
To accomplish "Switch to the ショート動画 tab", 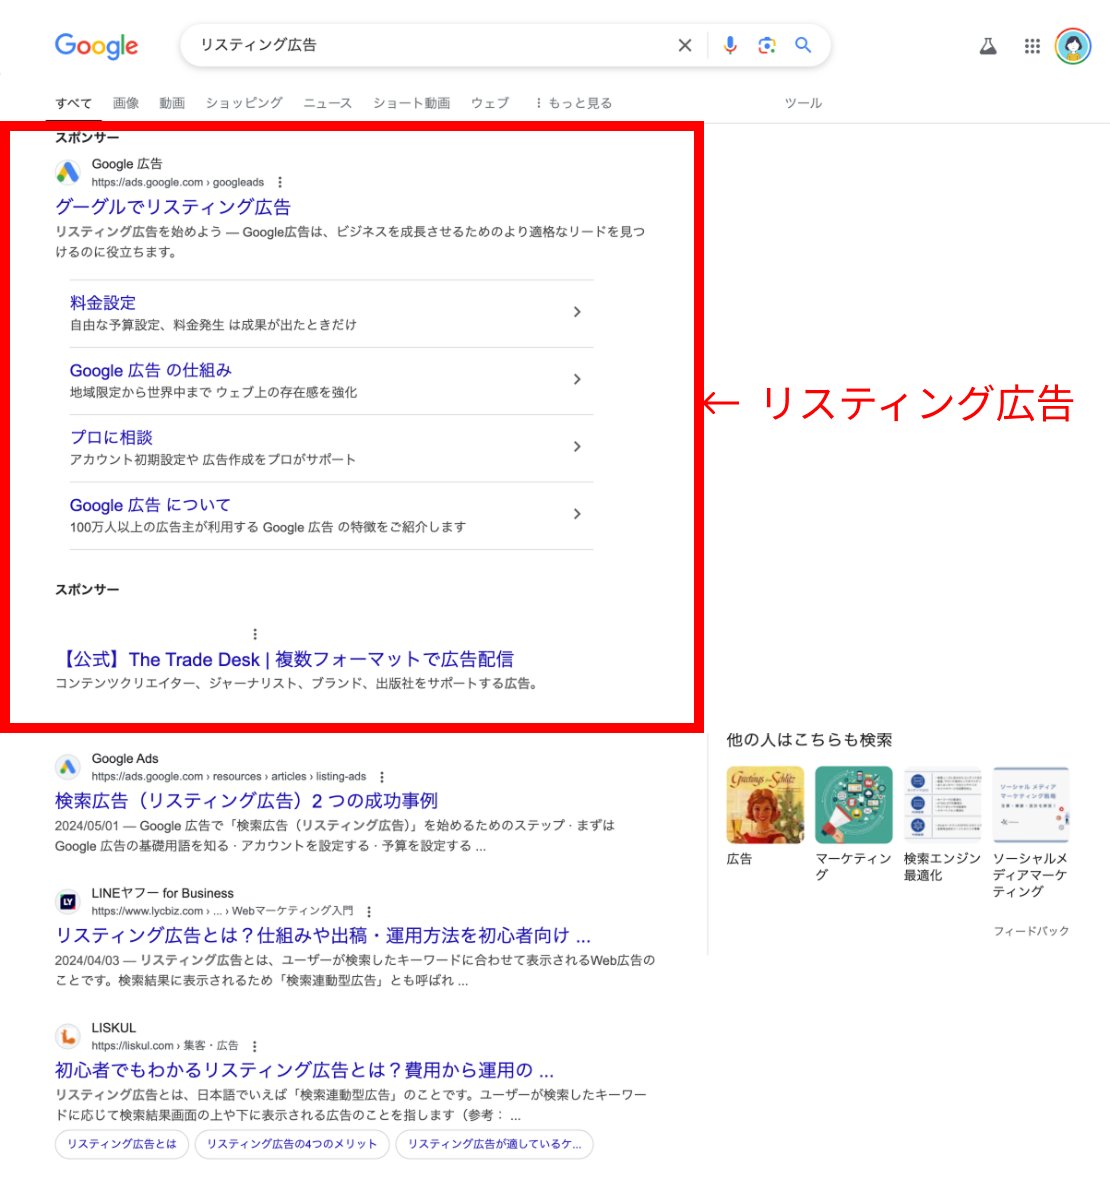I will (412, 103).
